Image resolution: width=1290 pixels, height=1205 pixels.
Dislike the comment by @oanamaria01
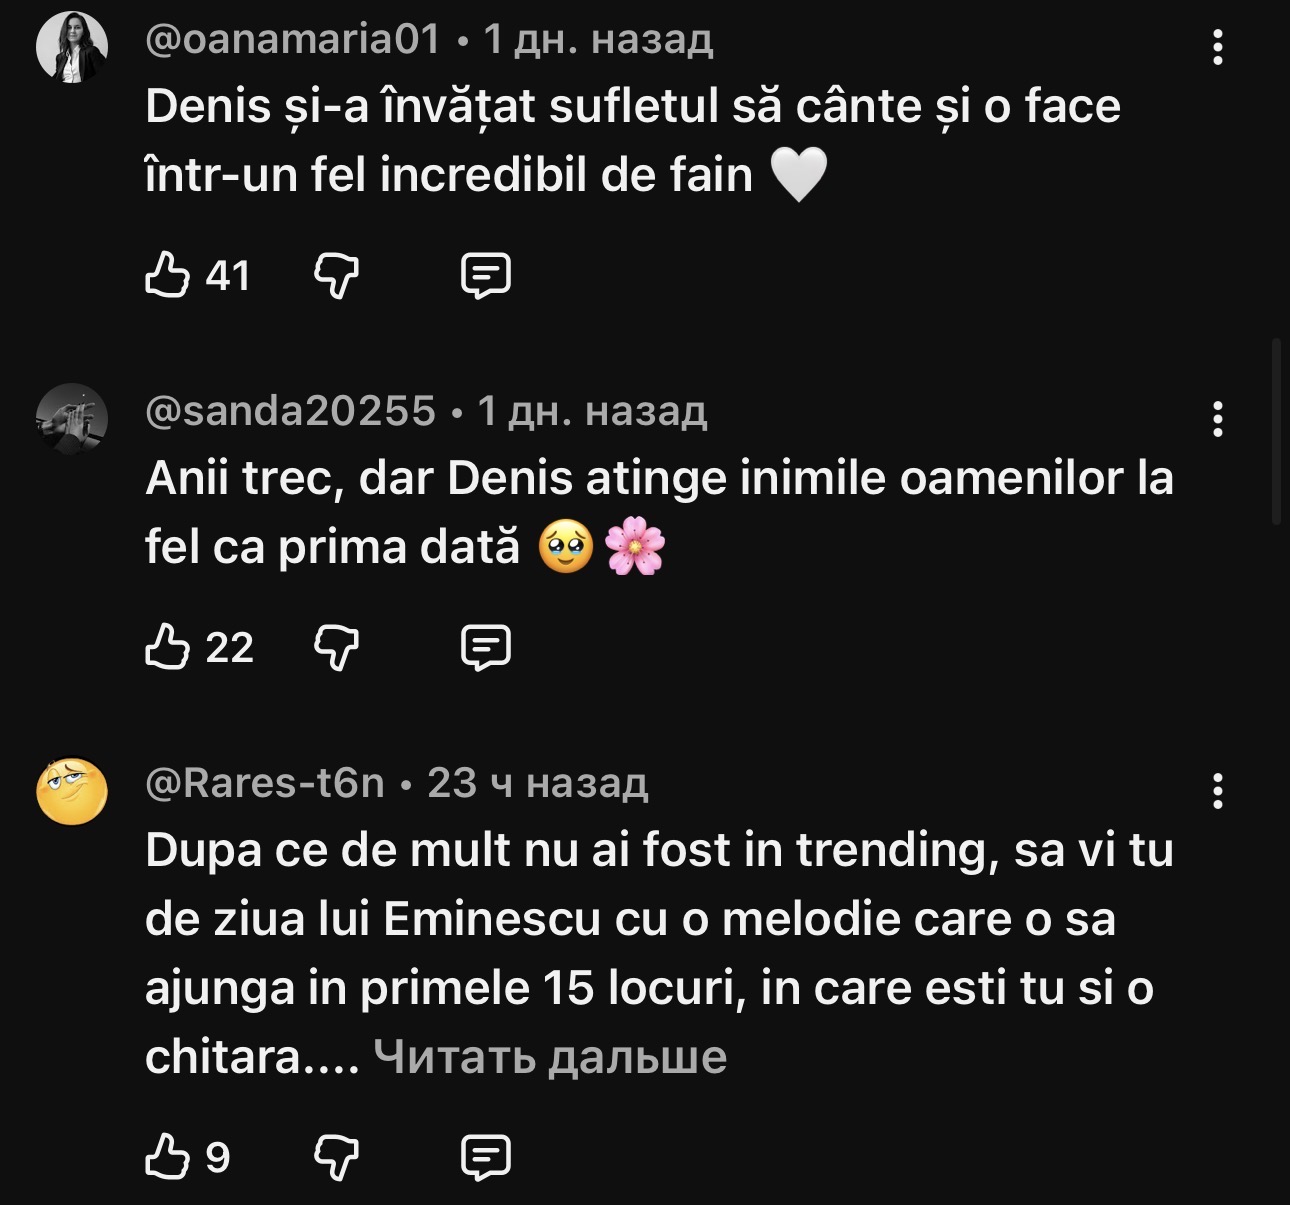[337, 275]
